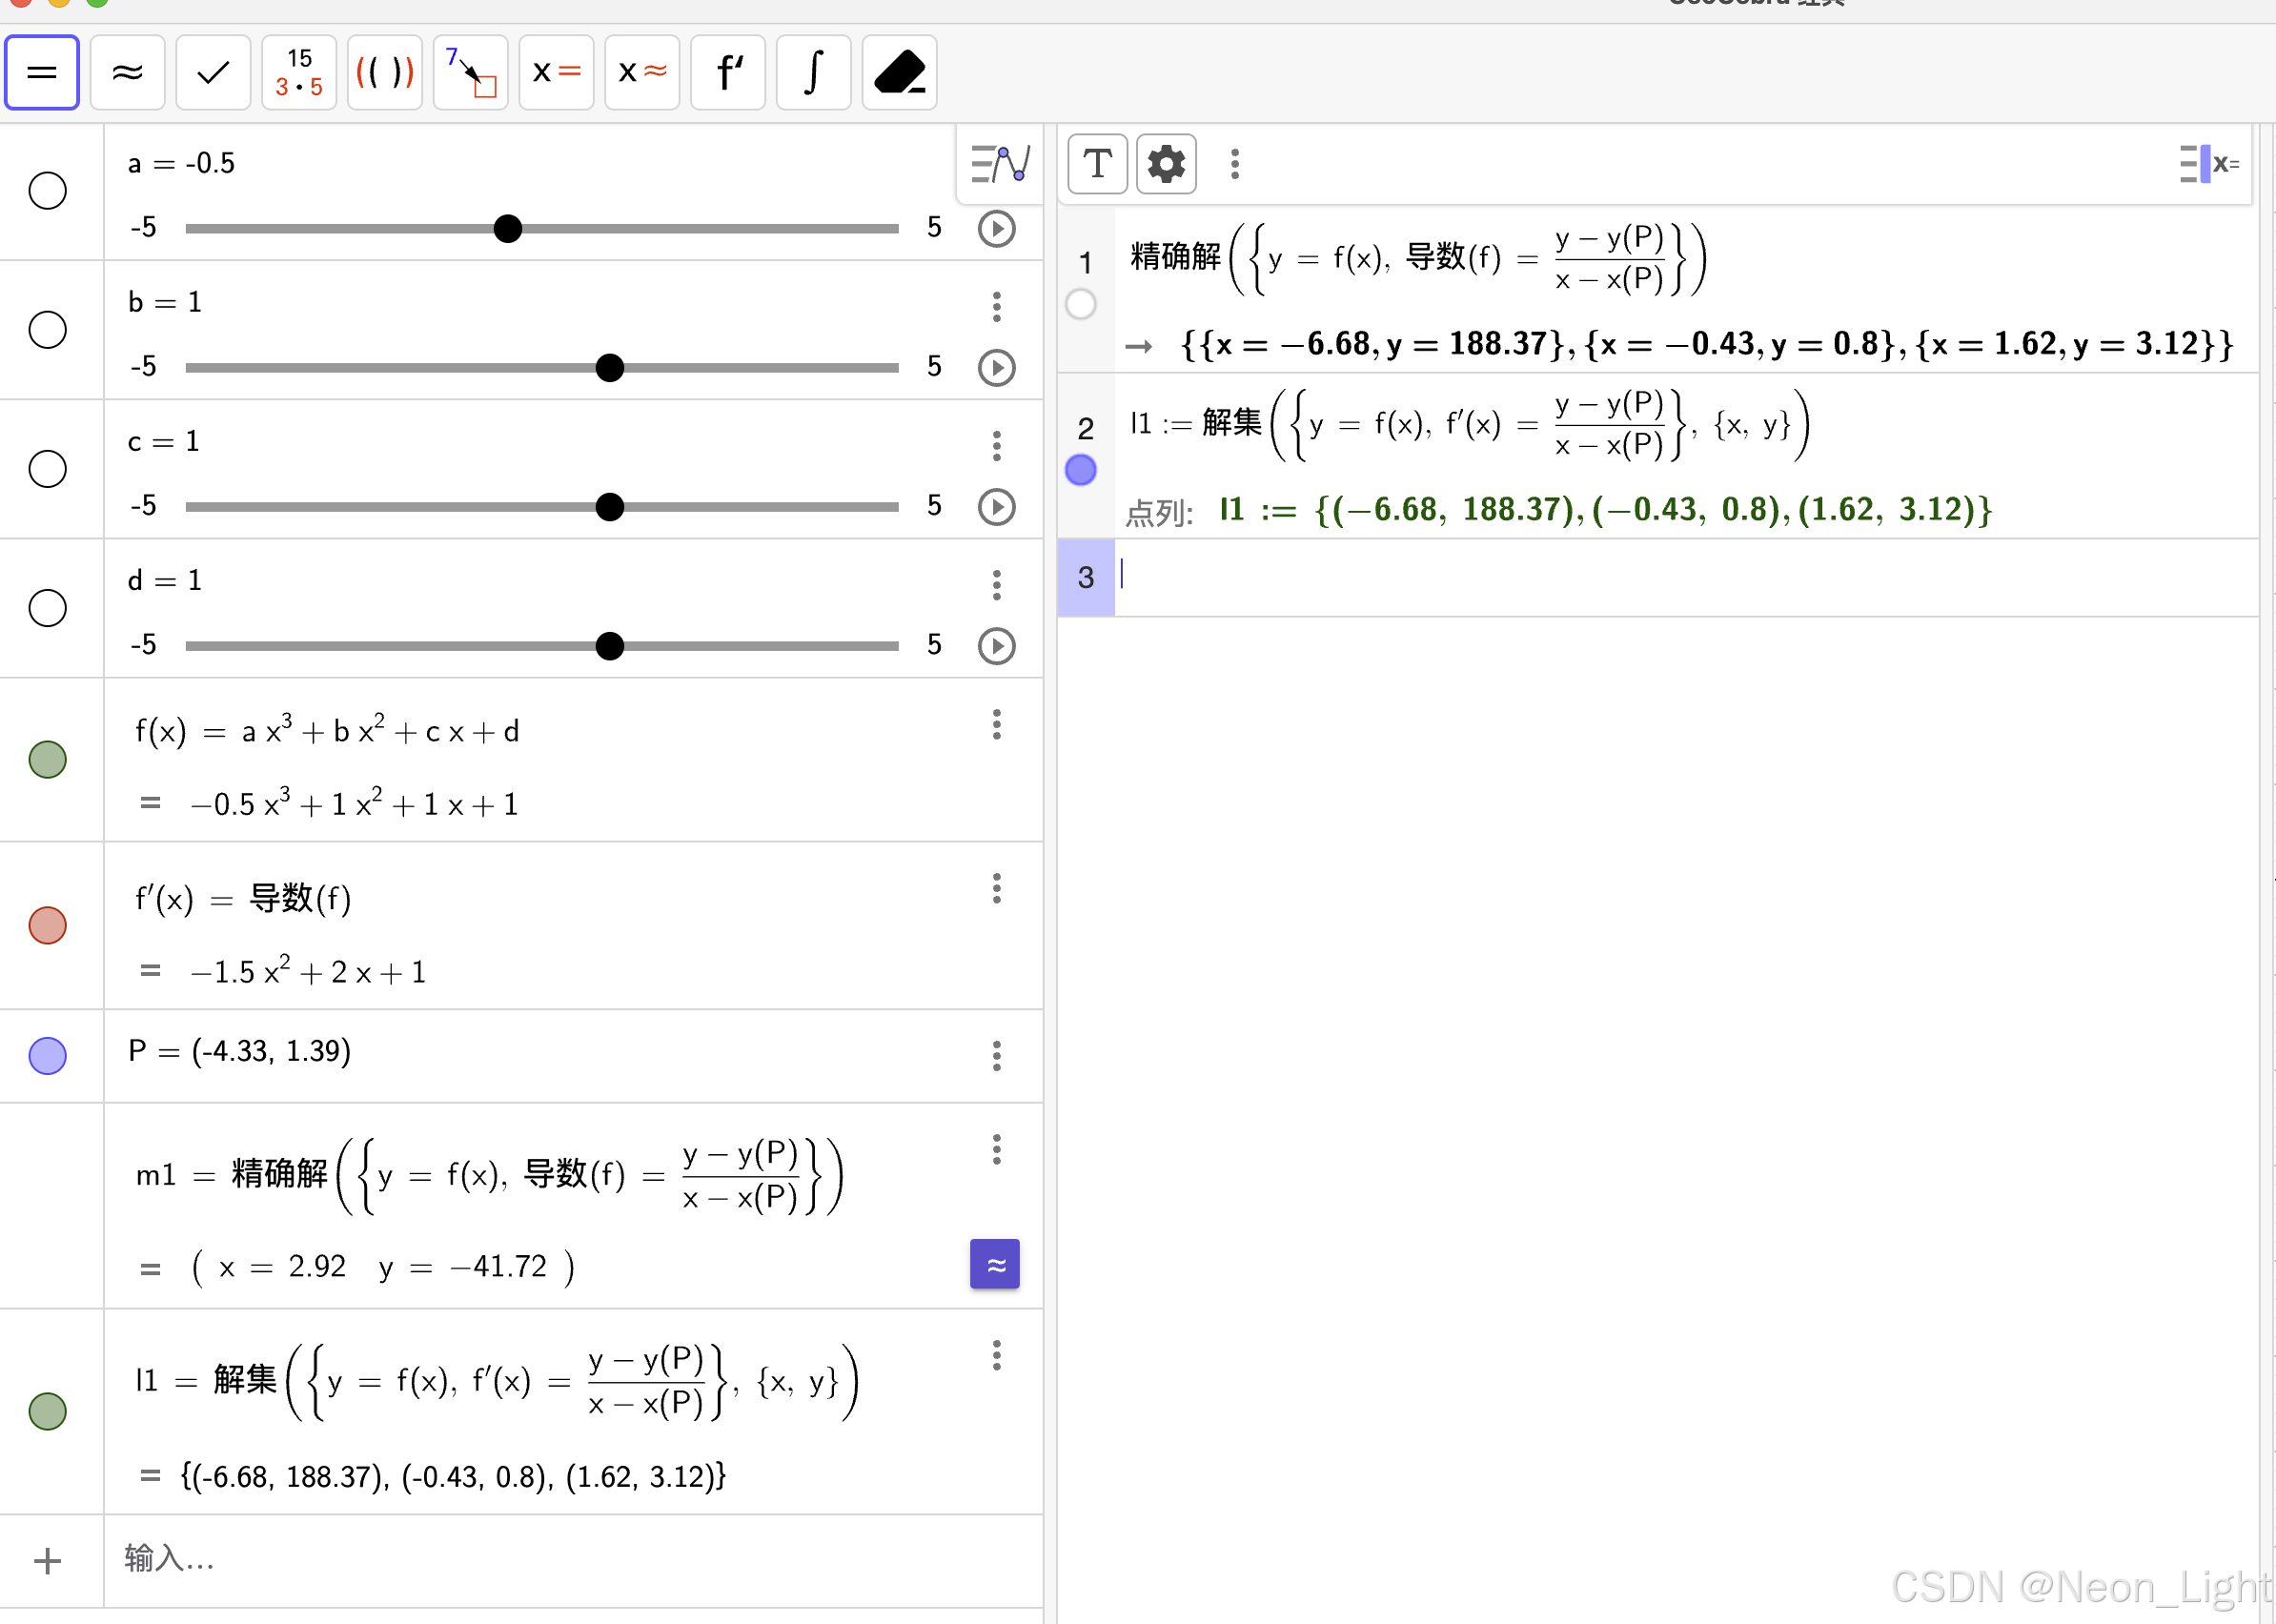This screenshot has width=2276, height=1624.
Task: Select the Derivative f′ tool
Action: pyautogui.click(x=729, y=72)
